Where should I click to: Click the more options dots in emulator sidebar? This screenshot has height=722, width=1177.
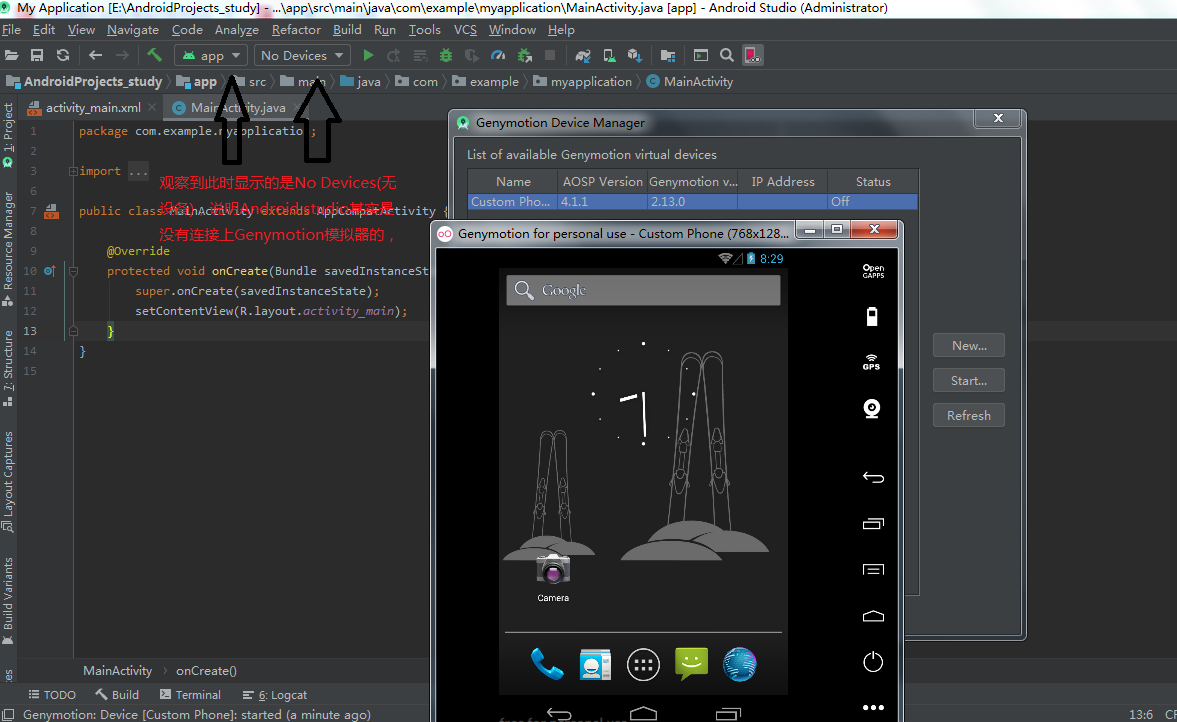click(873, 707)
